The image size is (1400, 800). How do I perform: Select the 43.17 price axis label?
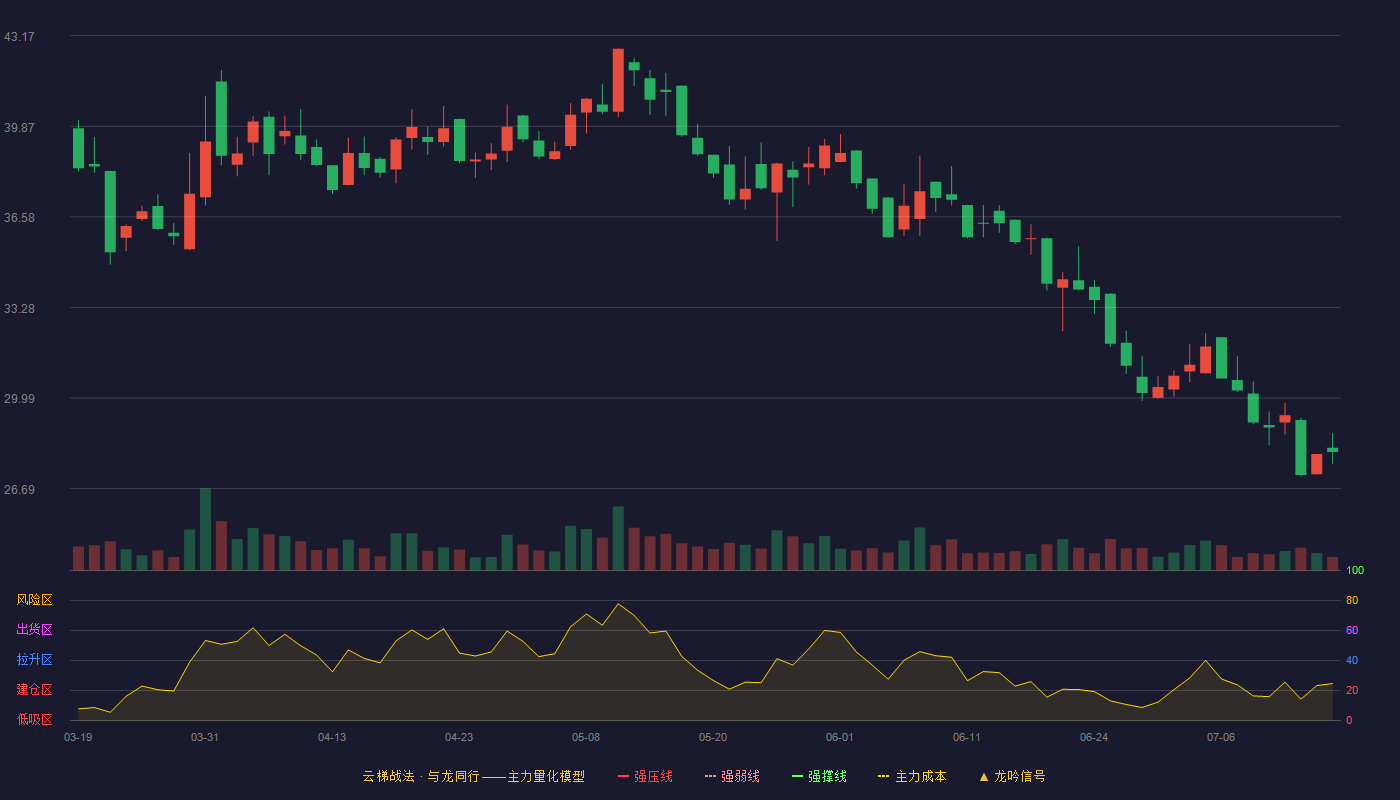coord(19,36)
